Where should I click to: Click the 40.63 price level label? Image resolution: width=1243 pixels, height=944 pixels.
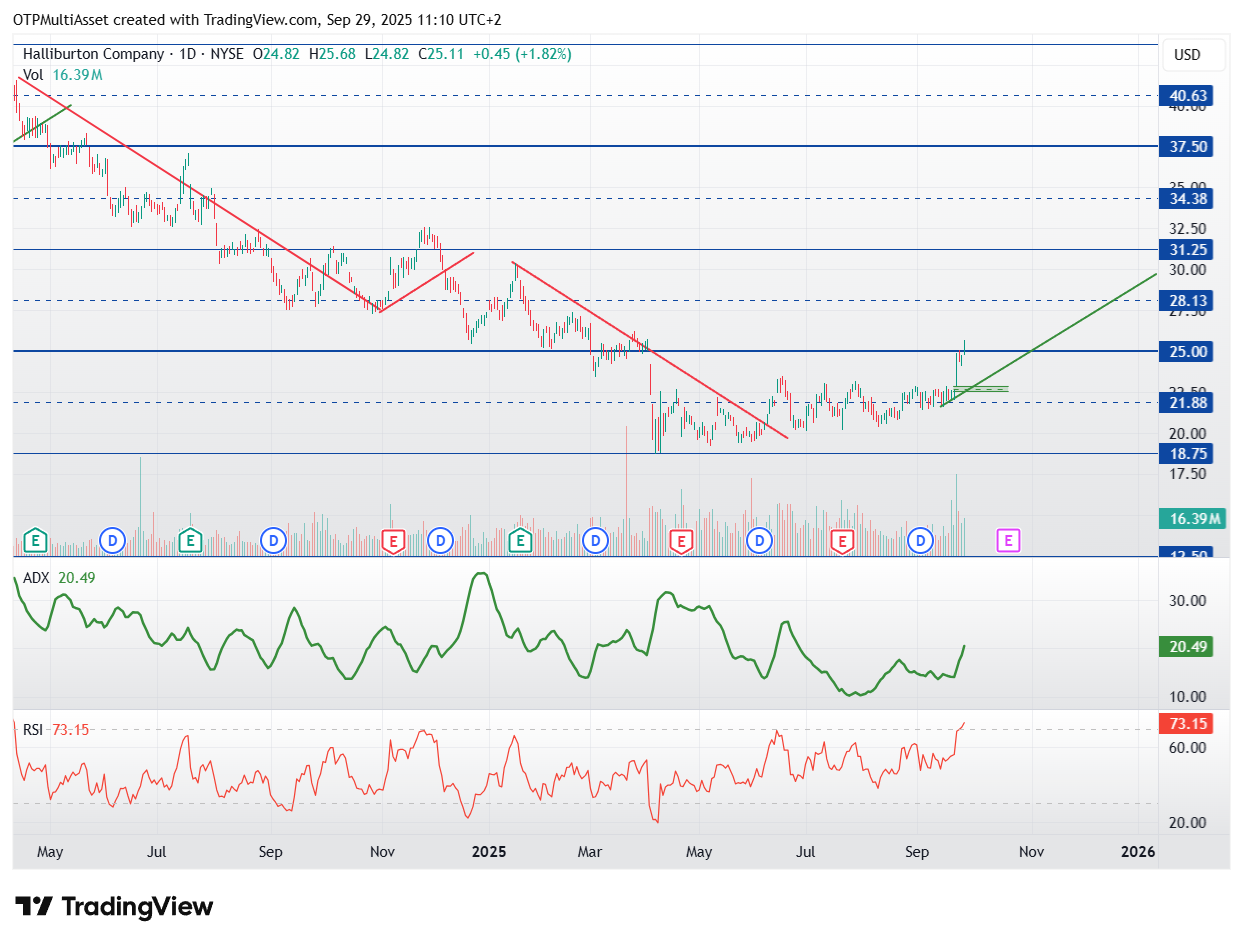click(1190, 96)
